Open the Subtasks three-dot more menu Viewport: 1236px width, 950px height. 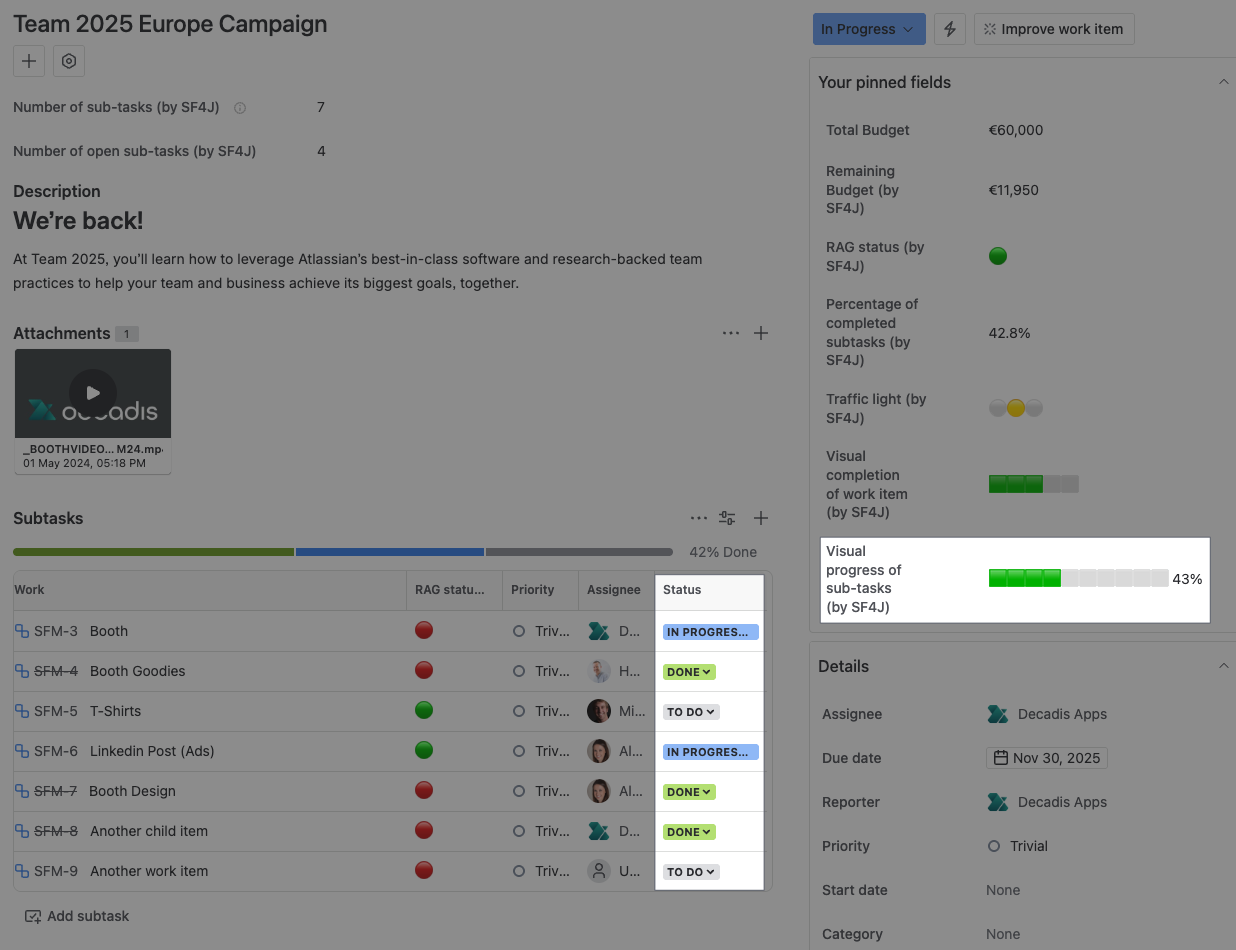699,518
